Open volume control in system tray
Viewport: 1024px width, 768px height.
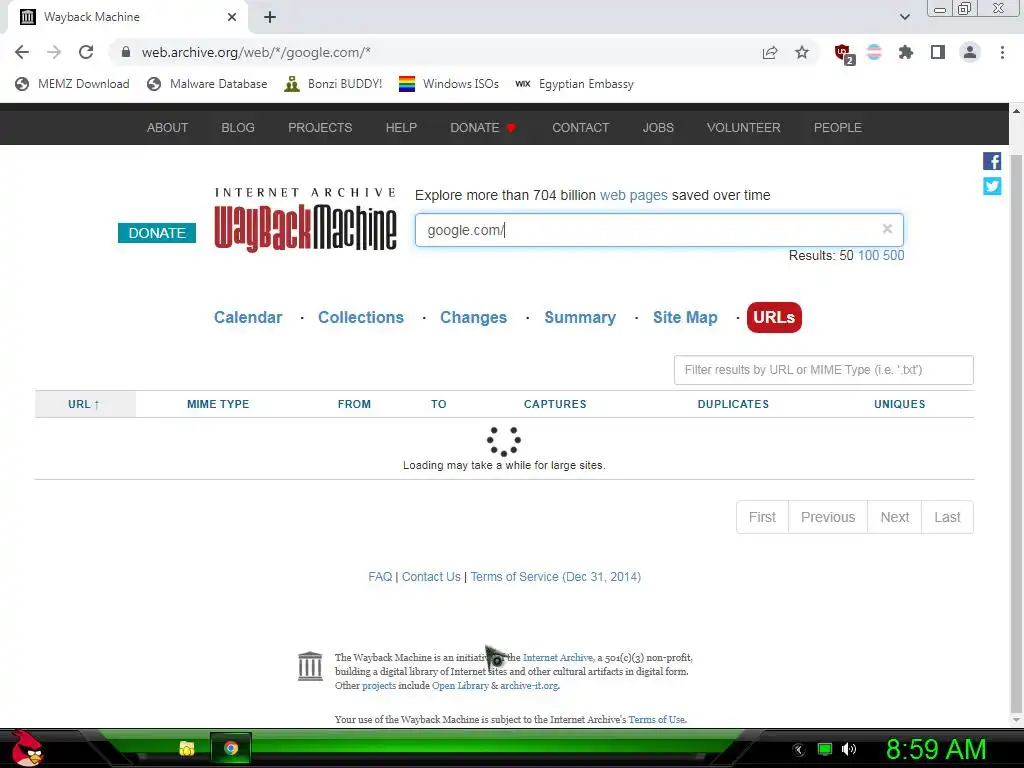pos(848,749)
